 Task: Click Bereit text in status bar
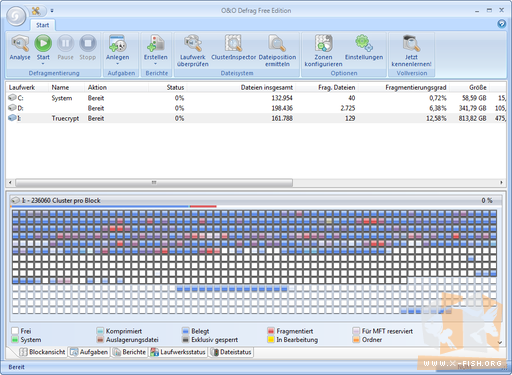[x=16, y=367]
